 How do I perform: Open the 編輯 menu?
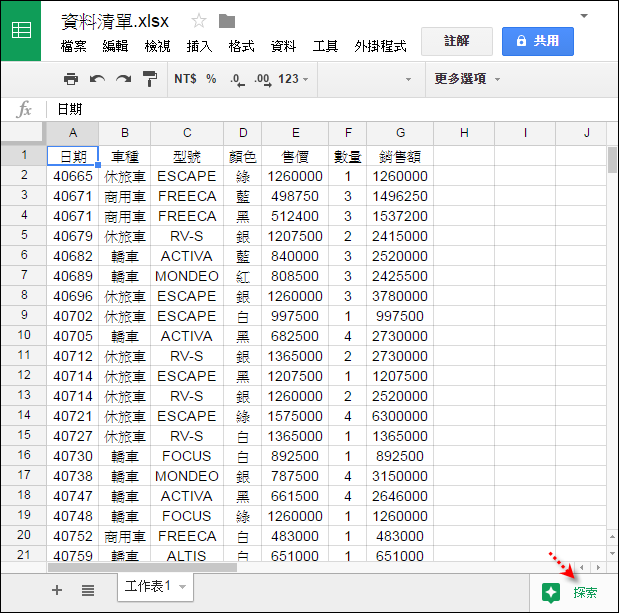115,46
